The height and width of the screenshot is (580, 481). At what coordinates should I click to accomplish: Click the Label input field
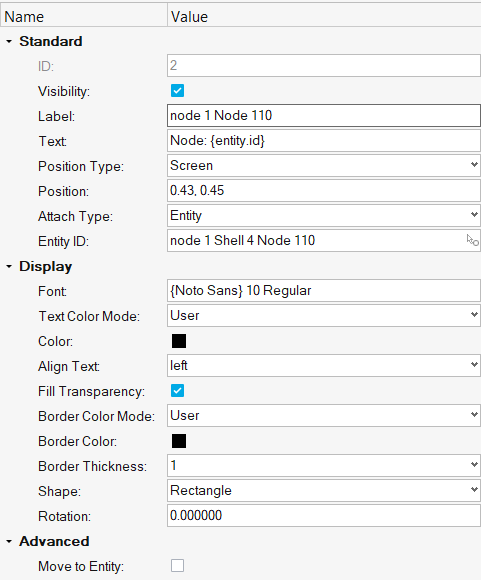point(324,115)
